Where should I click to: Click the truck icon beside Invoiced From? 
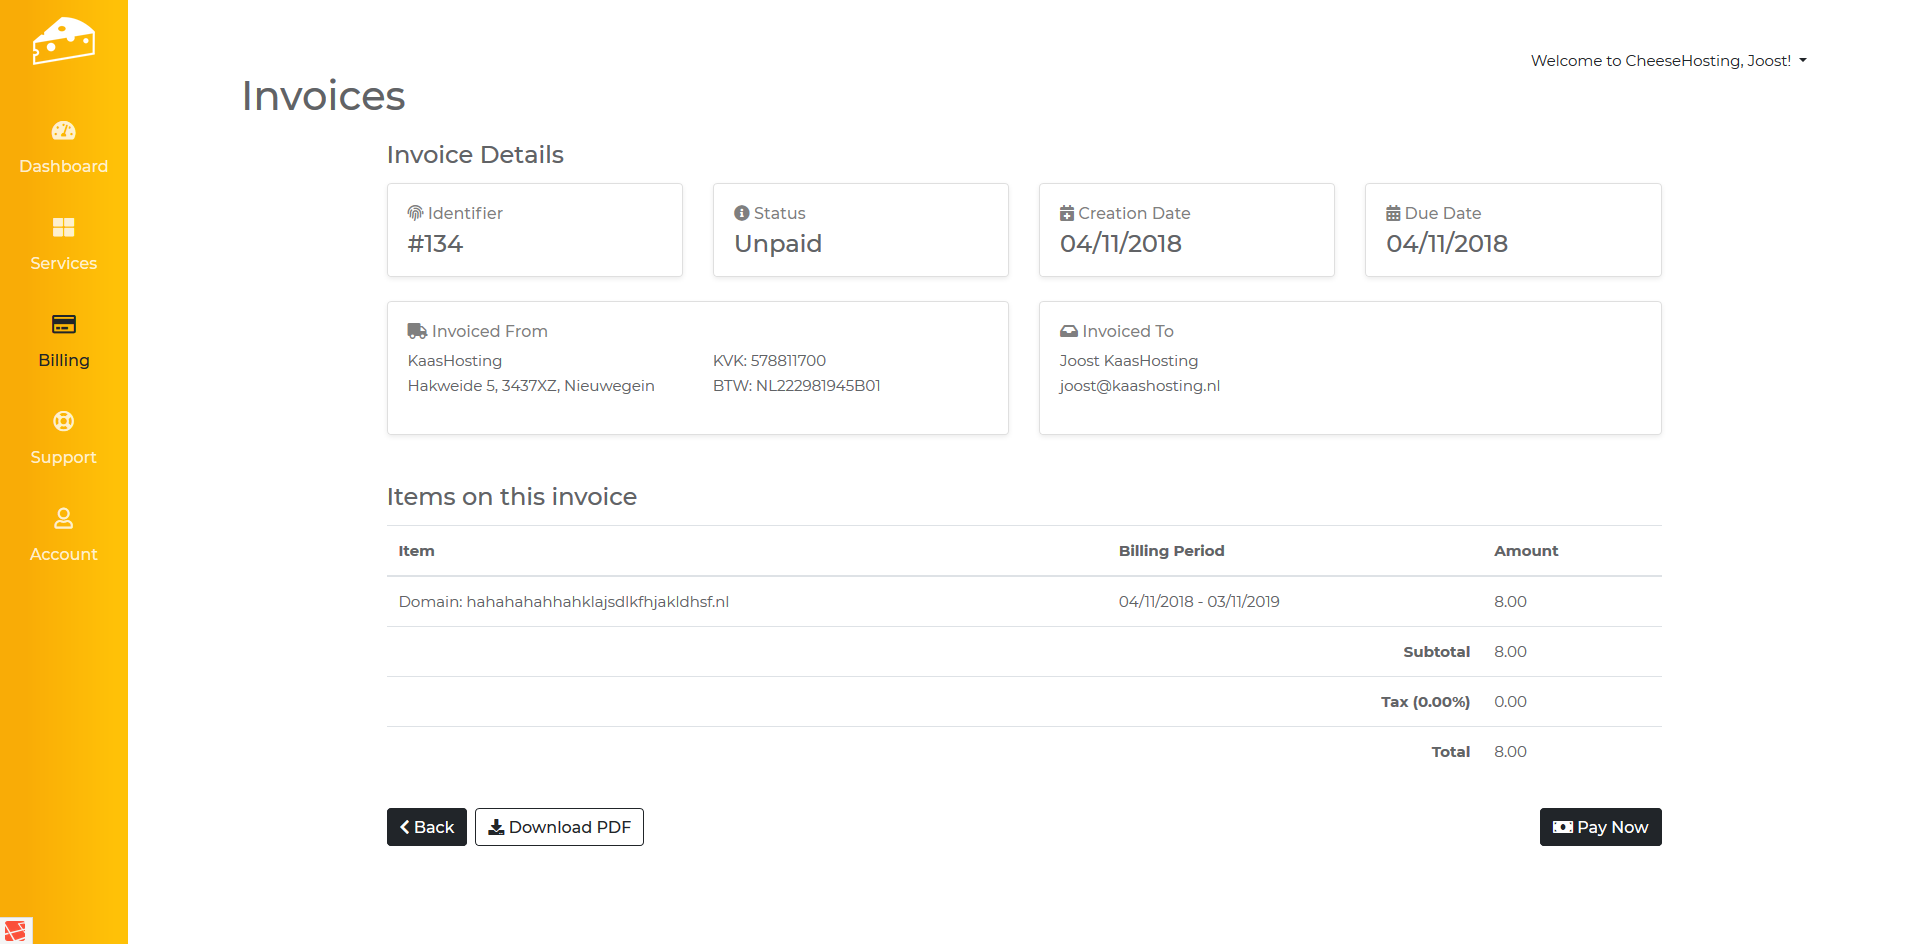pos(417,331)
